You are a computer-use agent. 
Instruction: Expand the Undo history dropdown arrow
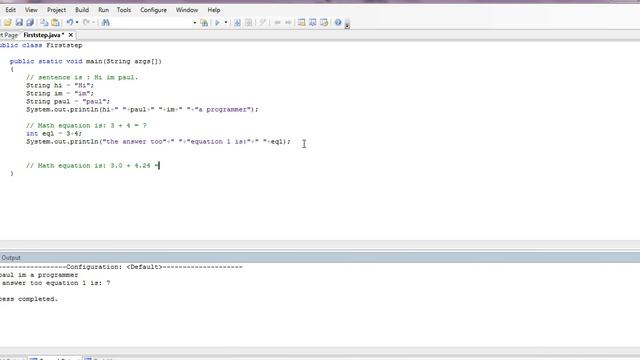[77, 22]
